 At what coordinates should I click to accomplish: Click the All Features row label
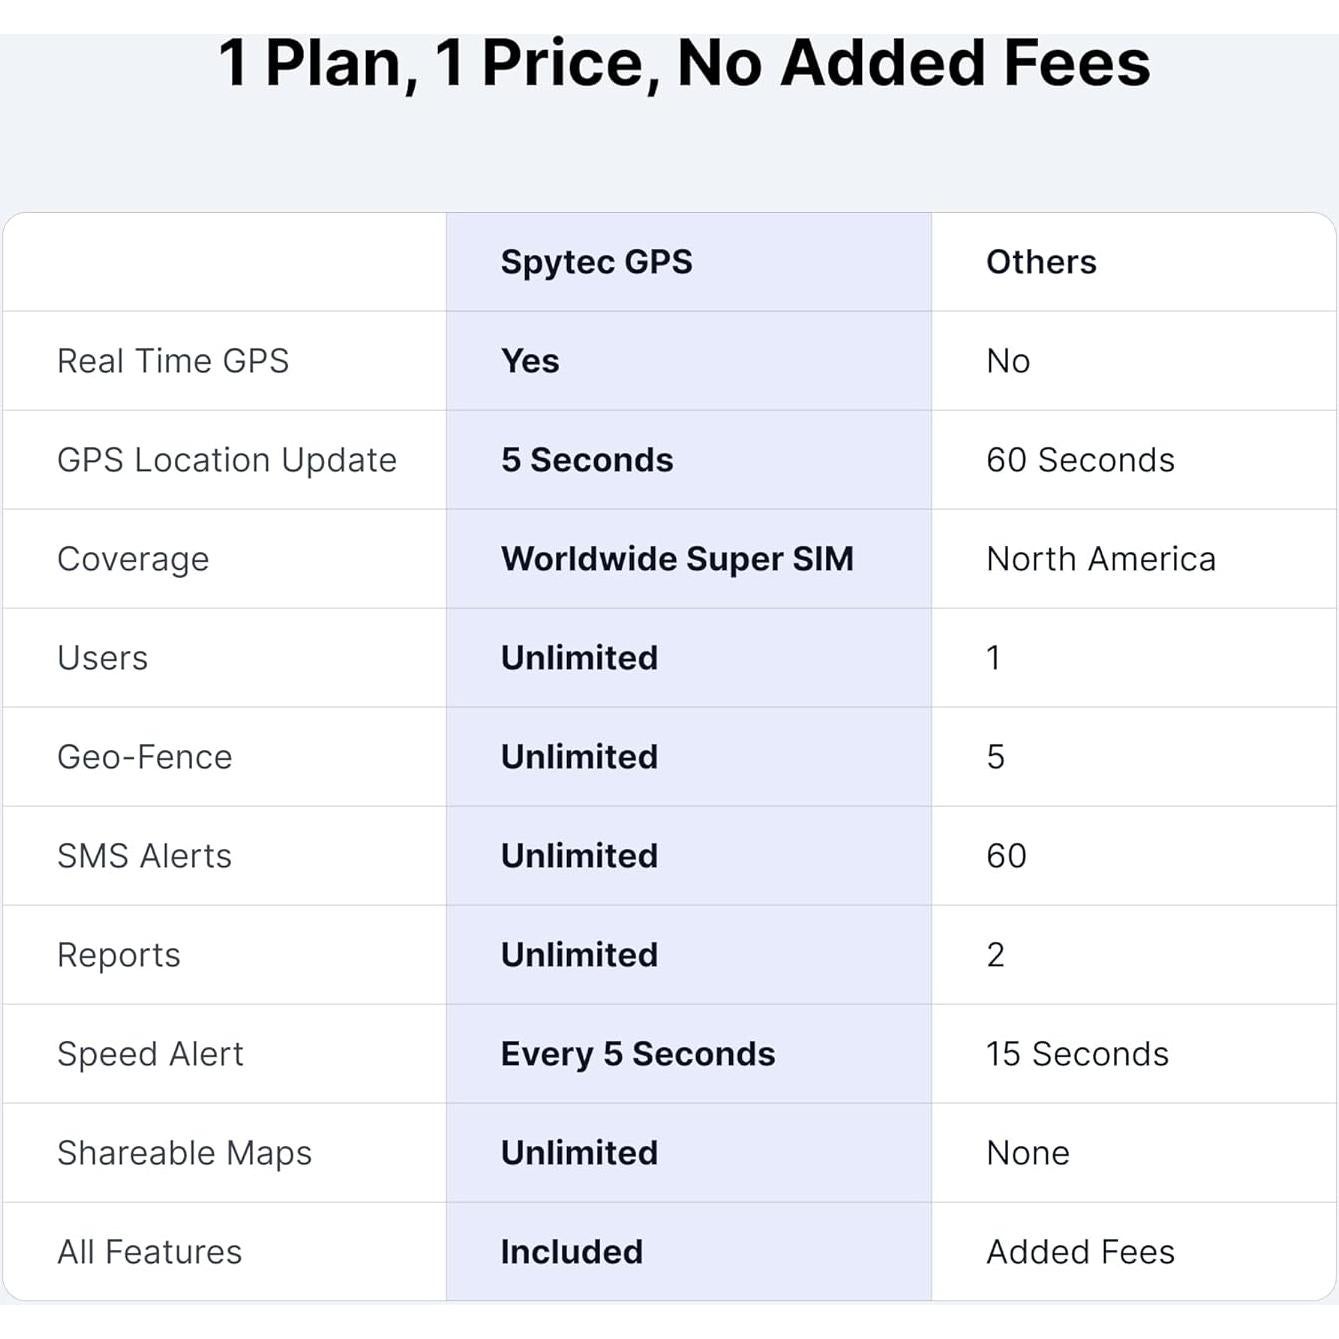tap(149, 1252)
